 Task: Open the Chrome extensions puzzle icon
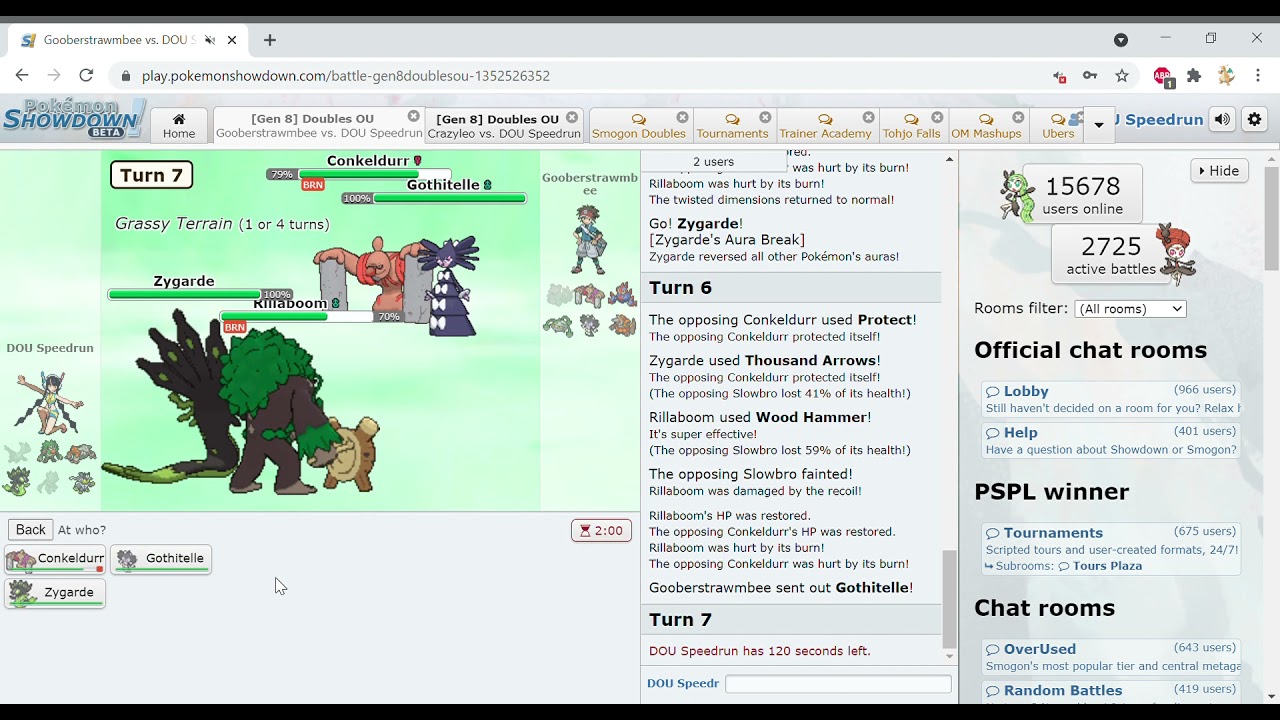point(1194,76)
